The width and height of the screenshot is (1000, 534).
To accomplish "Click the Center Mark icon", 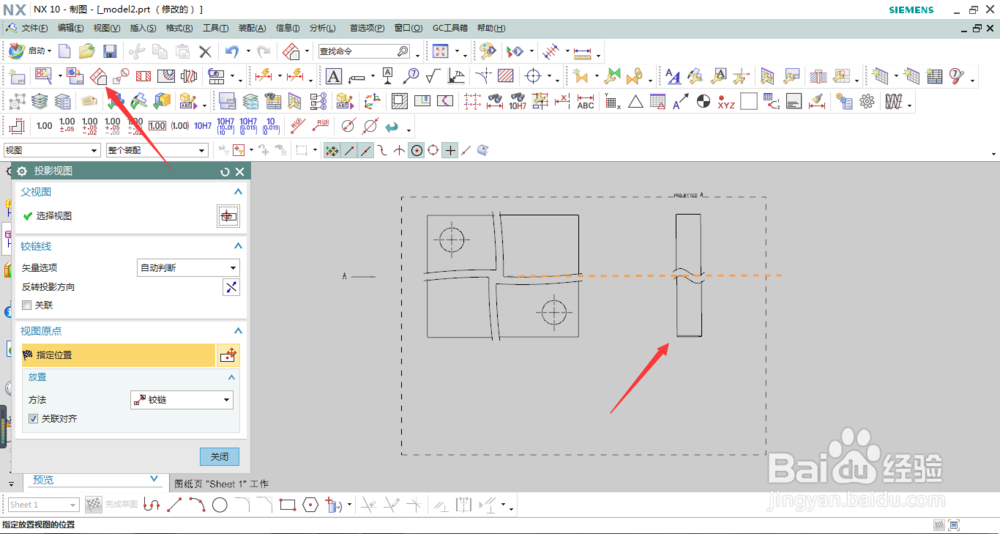I will [x=533, y=77].
